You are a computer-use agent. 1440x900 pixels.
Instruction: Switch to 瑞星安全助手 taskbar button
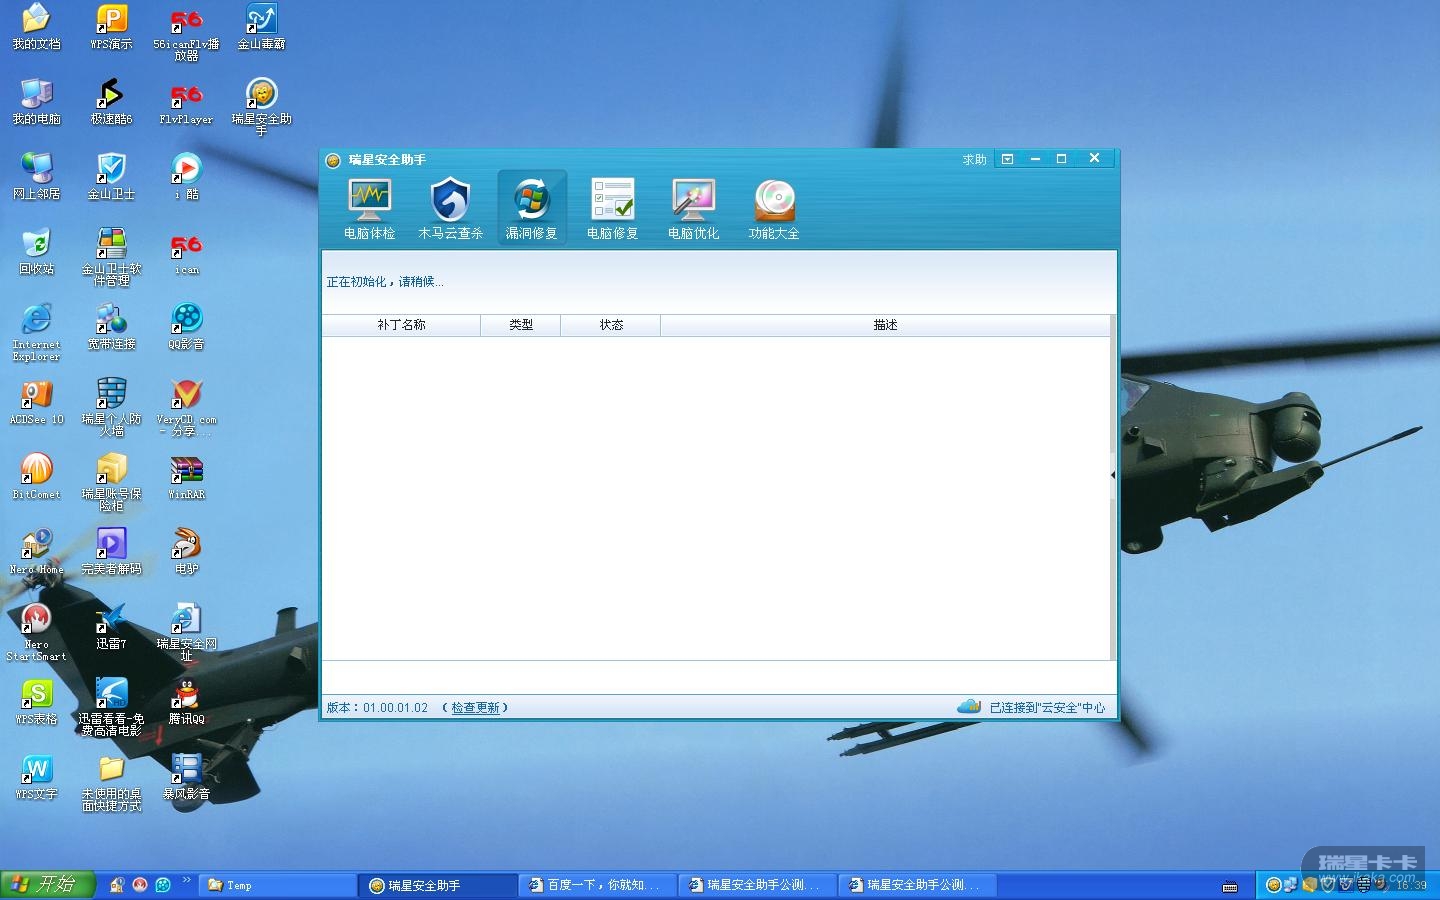pyautogui.click(x=439, y=885)
